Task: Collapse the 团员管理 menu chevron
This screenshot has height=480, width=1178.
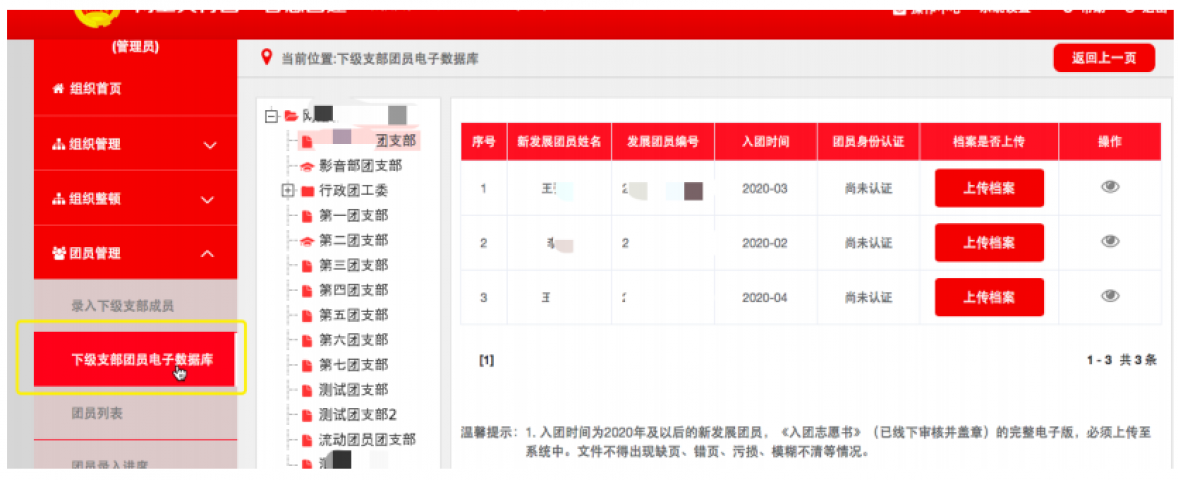Action: coord(208,254)
